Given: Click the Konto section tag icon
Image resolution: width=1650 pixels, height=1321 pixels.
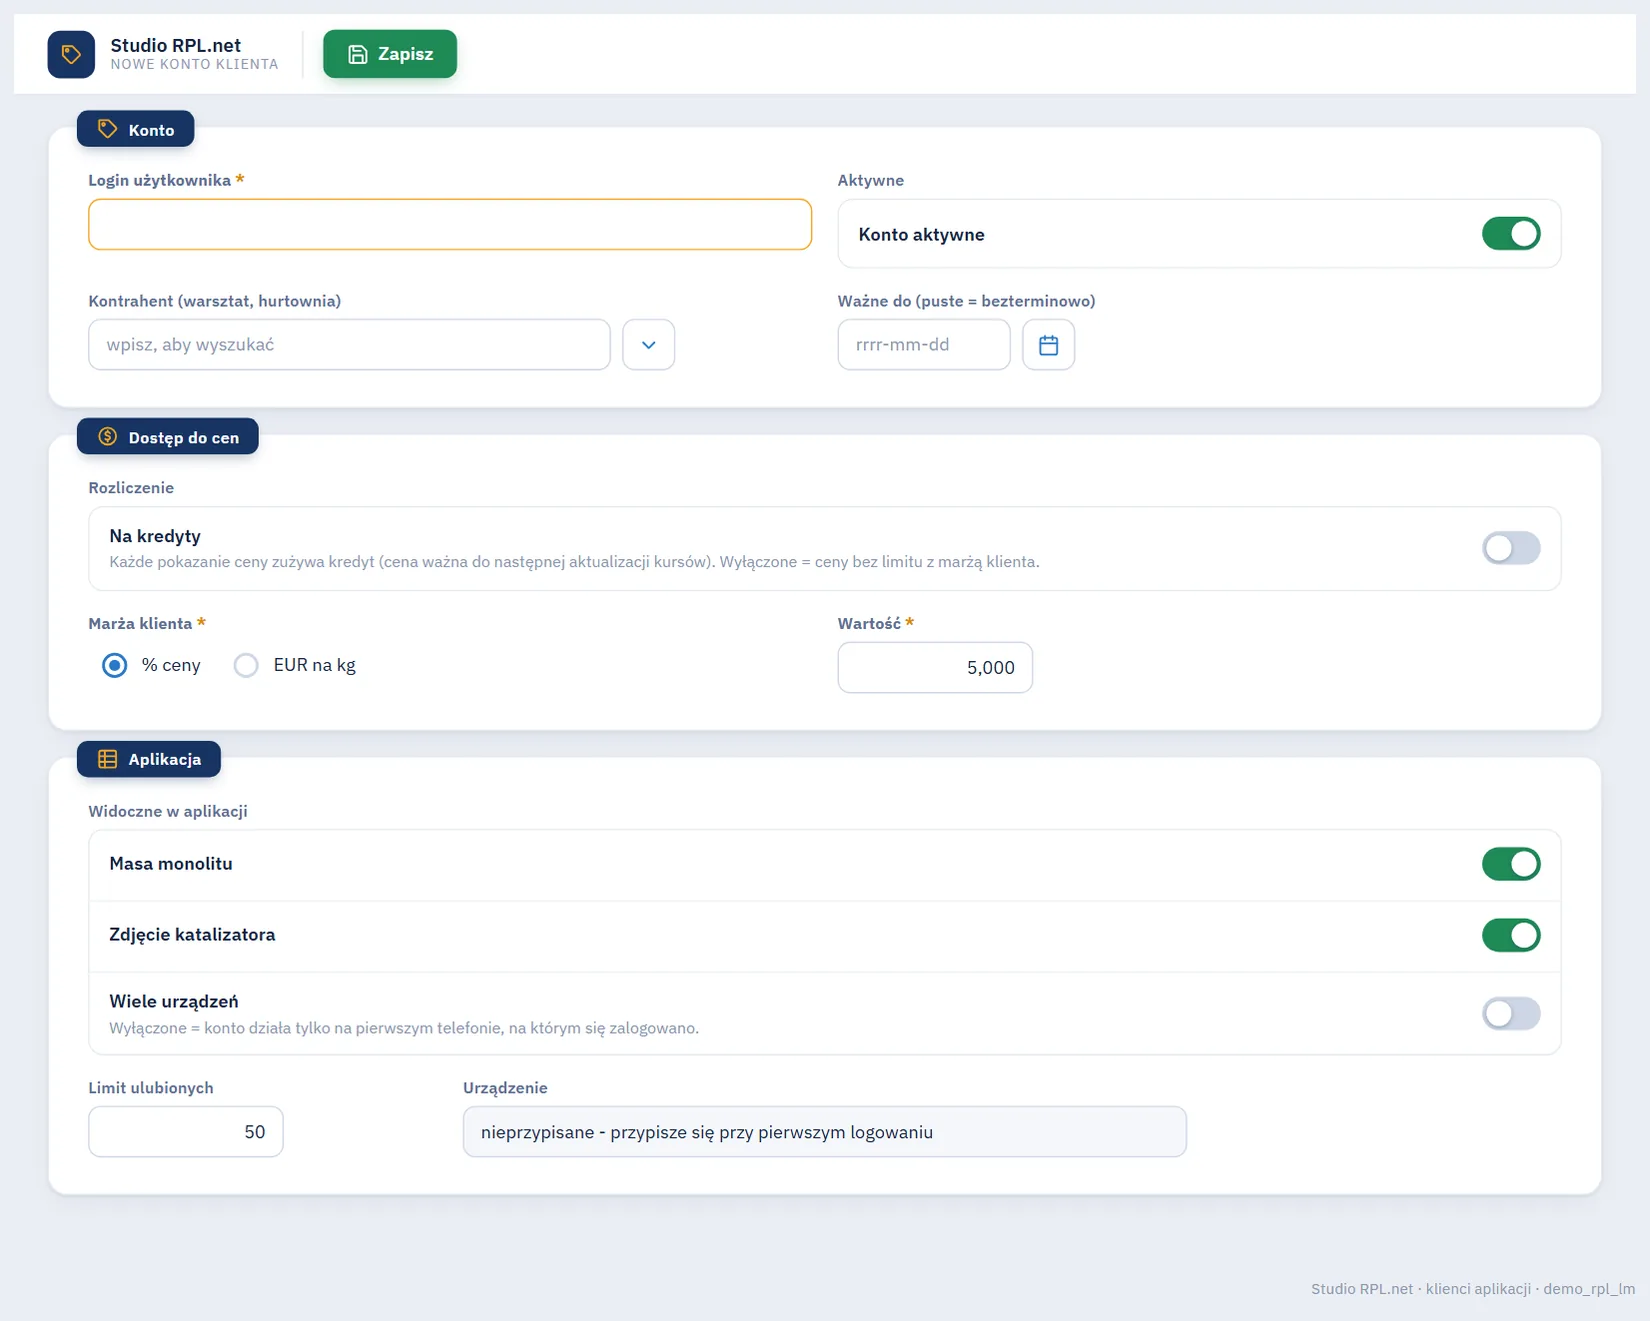Looking at the screenshot, I should click(x=107, y=129).
